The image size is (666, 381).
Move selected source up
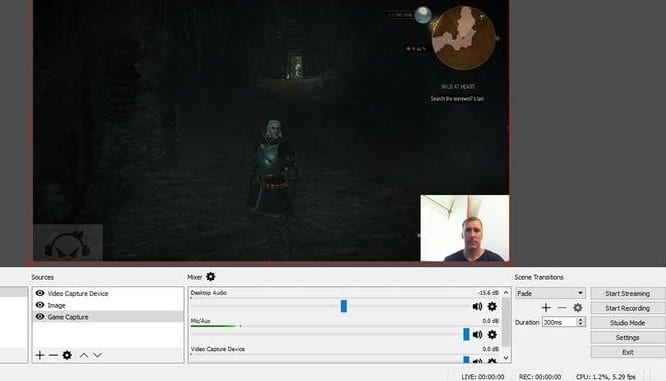coord(84,355)
